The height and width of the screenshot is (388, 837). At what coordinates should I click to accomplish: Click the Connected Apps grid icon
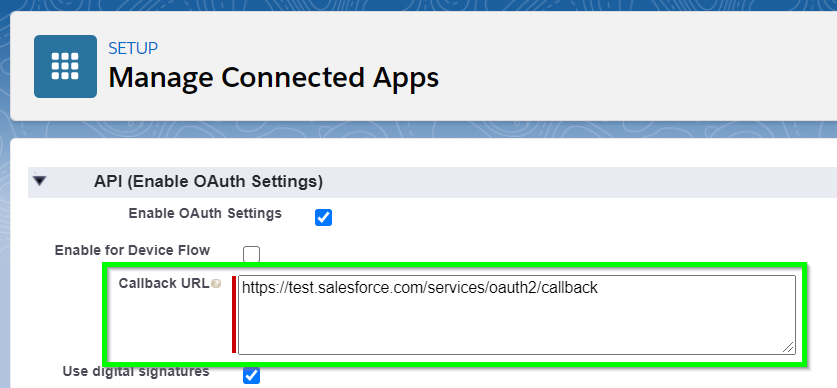[65, 66]
